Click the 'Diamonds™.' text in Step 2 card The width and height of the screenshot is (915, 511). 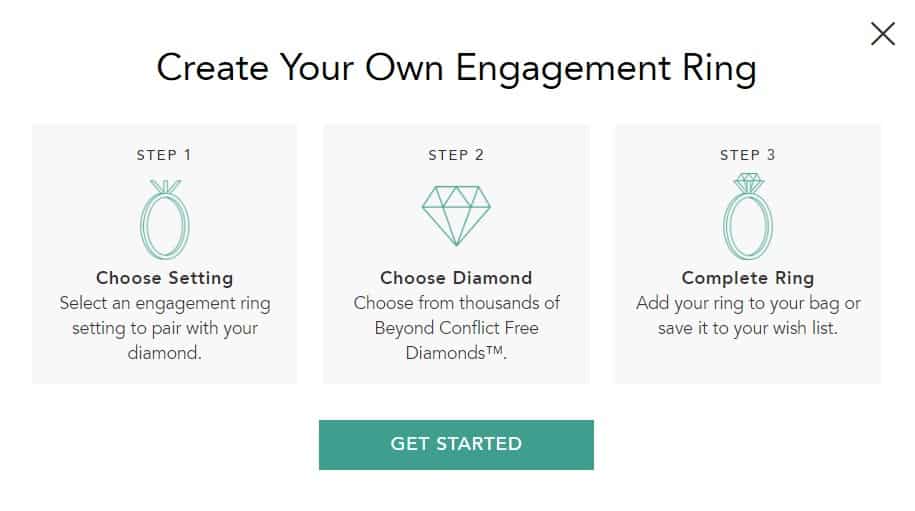pos(456,353)
